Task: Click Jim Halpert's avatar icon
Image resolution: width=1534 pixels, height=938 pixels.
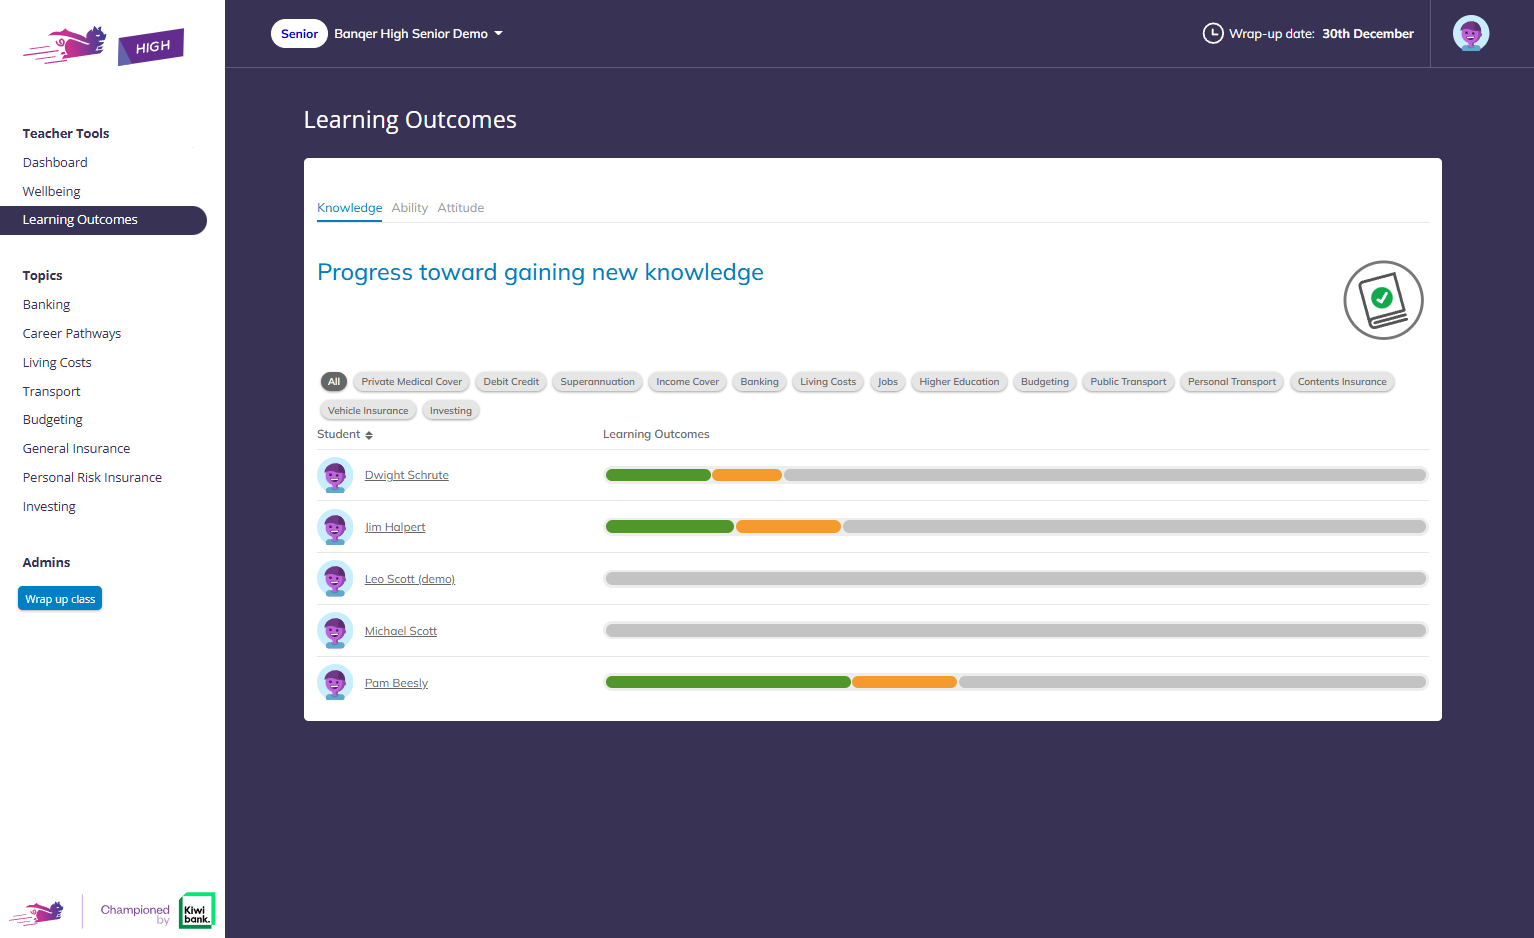Action: (335, 527)
